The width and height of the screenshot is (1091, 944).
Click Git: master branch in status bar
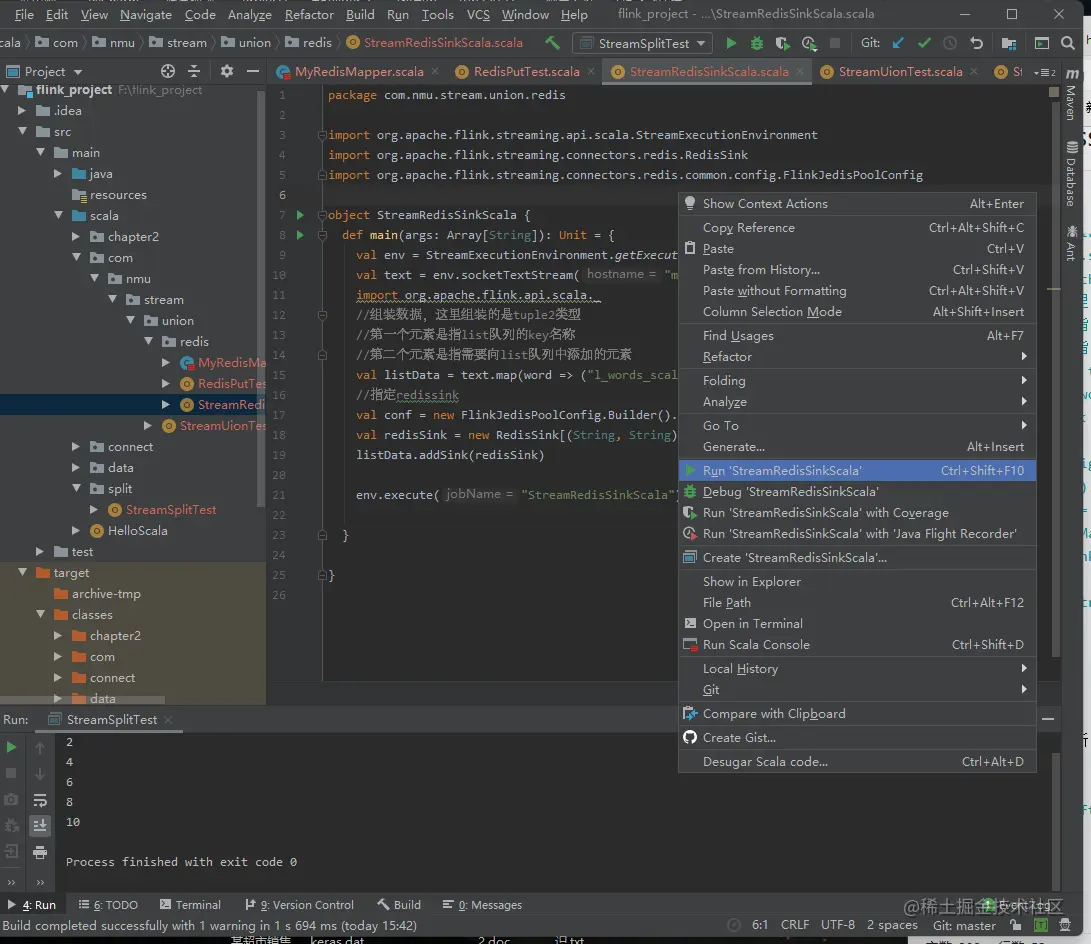964,925
